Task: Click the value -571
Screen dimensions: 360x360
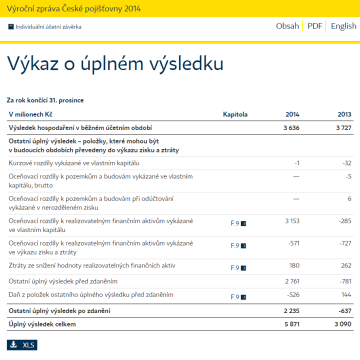Action: tap(293, 243)
